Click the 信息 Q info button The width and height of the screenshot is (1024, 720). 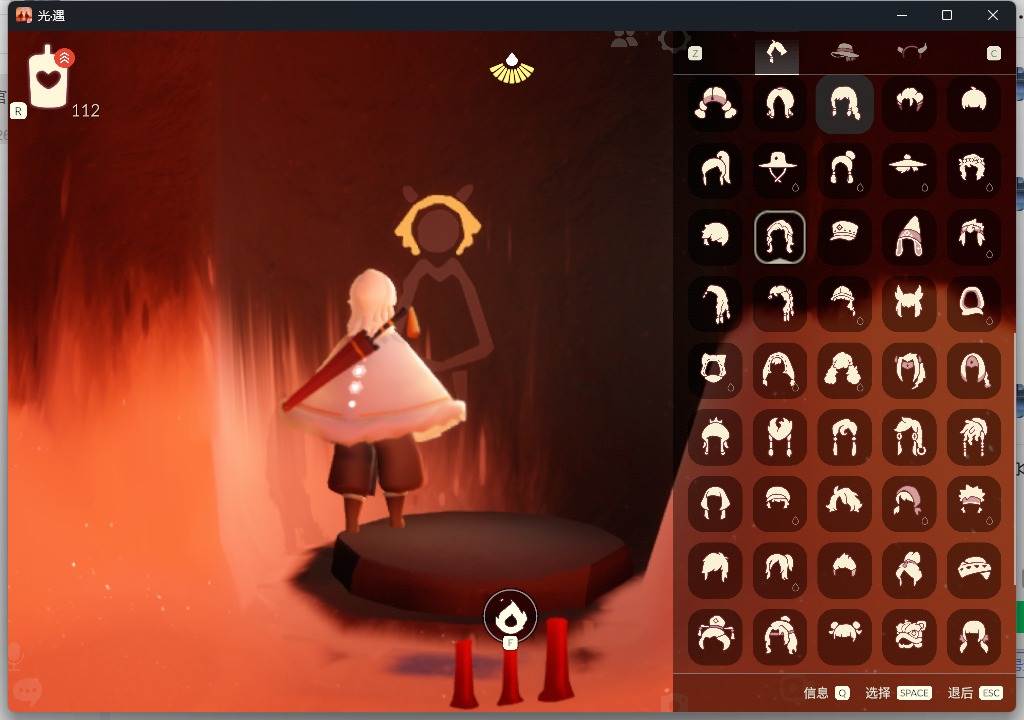[x=826, y=693]
